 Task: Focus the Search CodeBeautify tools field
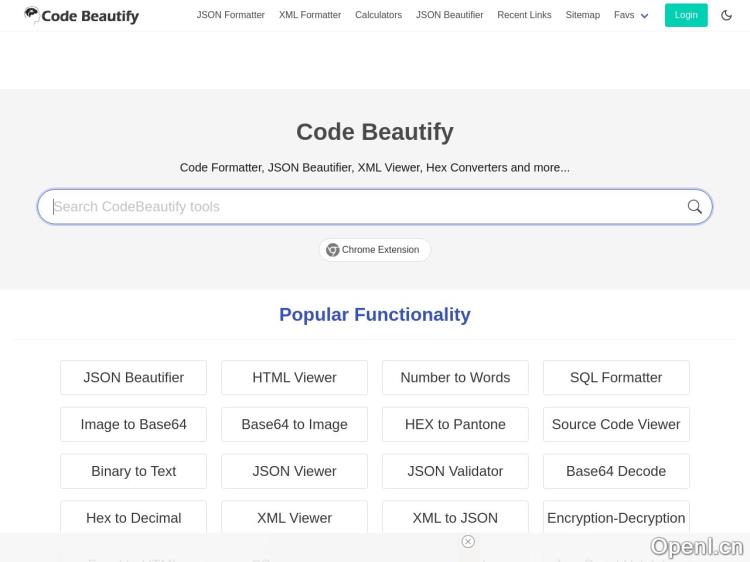click(360, 207)
